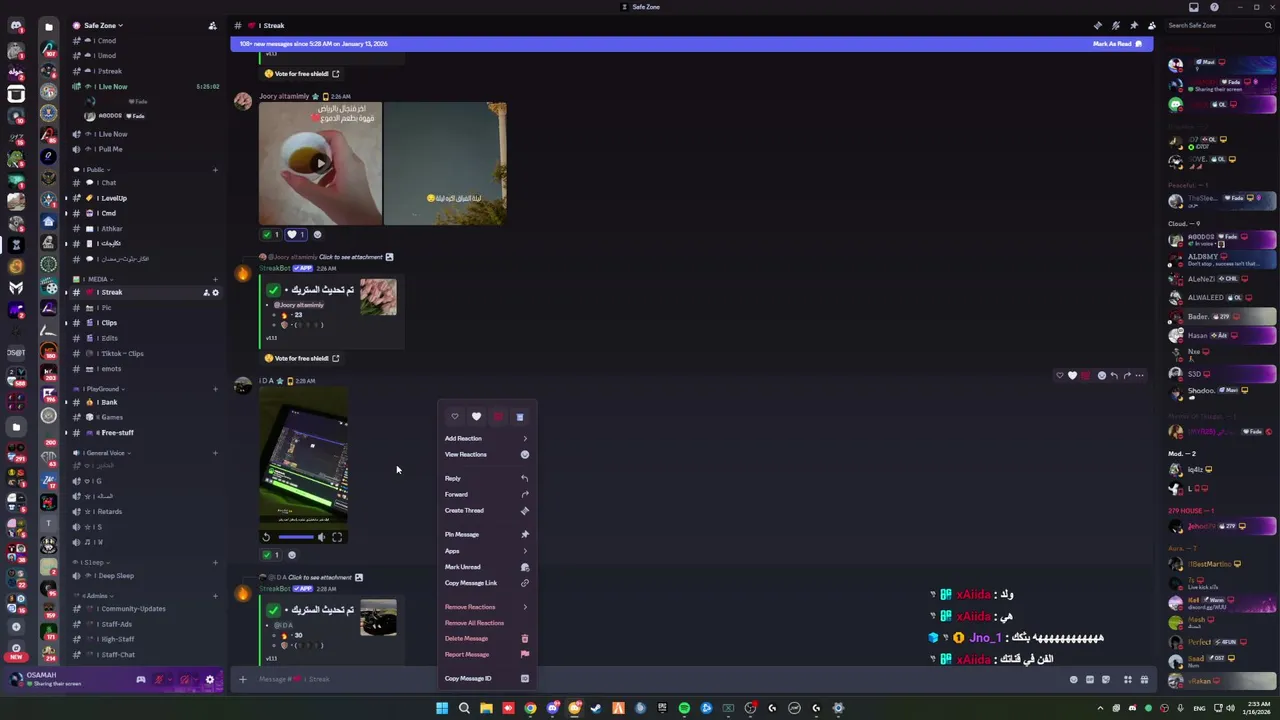Viewport: 1280px width, 720px height.
Task: Open Steam from the taskbar
Action: (x=596, y=708)
